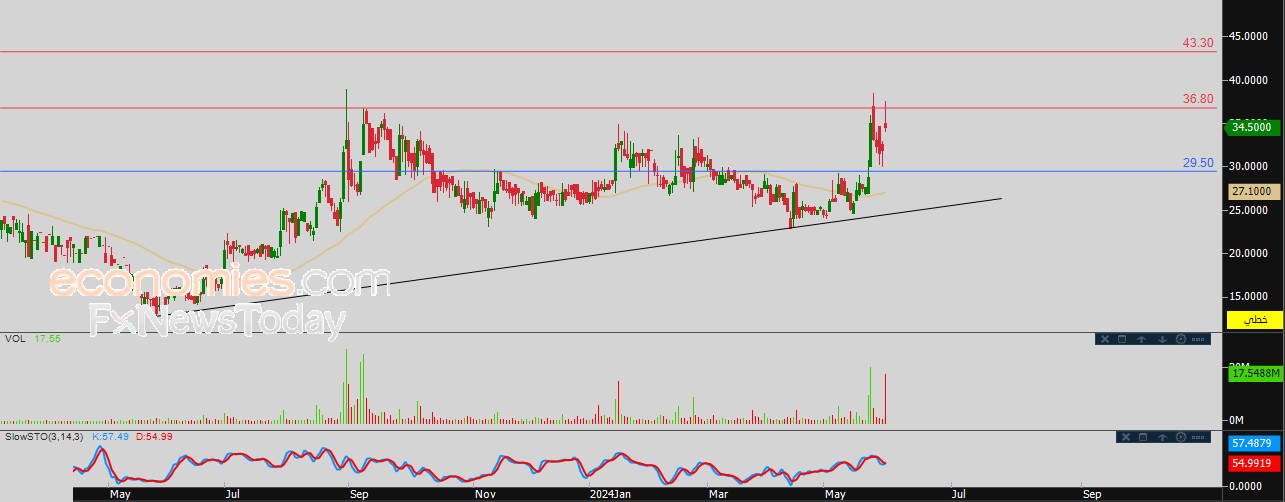Close the VOL indicator panel
Image resolution: width=1285 pixels, height=502 pixels.
pyautogui.click(x=1105, y=339)
